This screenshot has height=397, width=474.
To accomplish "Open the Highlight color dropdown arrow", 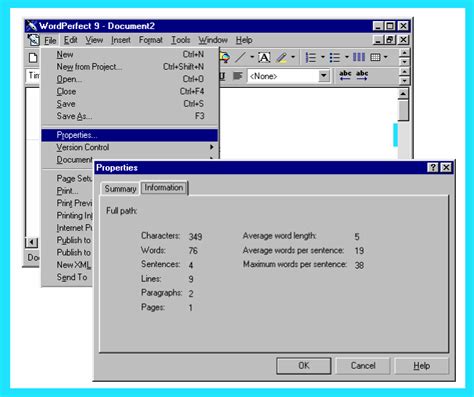I will (293, 57).
